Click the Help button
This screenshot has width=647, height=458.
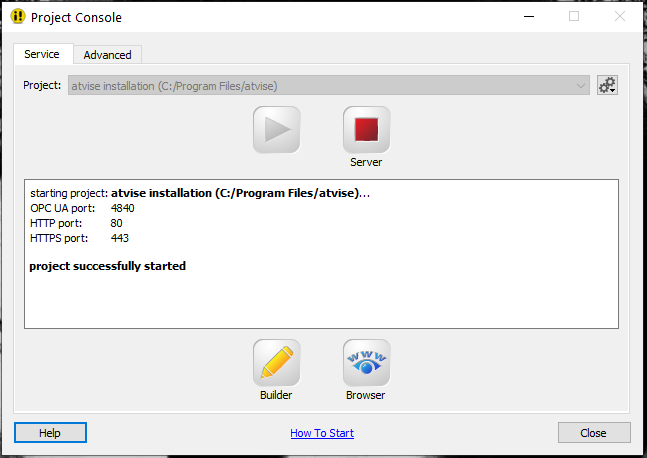coord(50,433)
